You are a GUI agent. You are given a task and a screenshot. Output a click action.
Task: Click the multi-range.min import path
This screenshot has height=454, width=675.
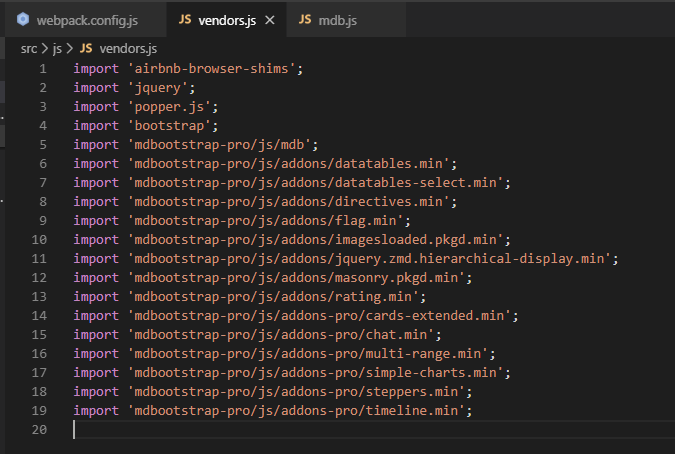(x=308, y=354)
